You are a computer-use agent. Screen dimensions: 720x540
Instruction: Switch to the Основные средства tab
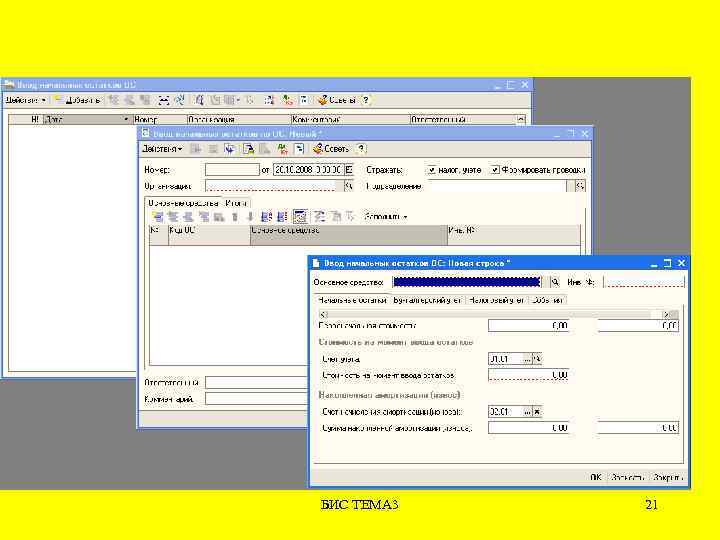click(184, 202)
